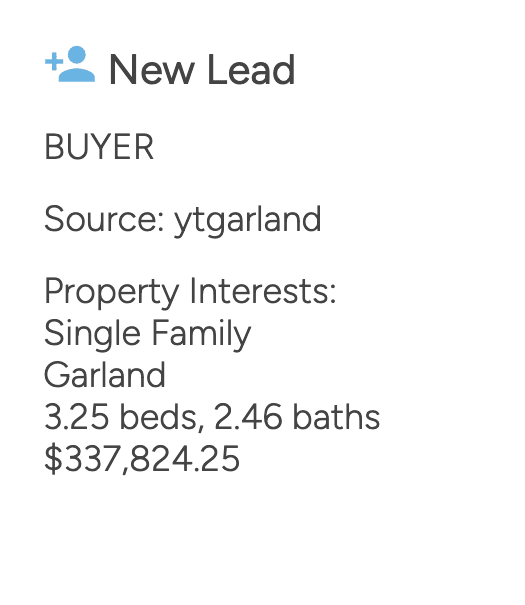The height and width of the screenshot is (605, 525).
Task: Open the ytgarland source value
Action: coord(248,220)
